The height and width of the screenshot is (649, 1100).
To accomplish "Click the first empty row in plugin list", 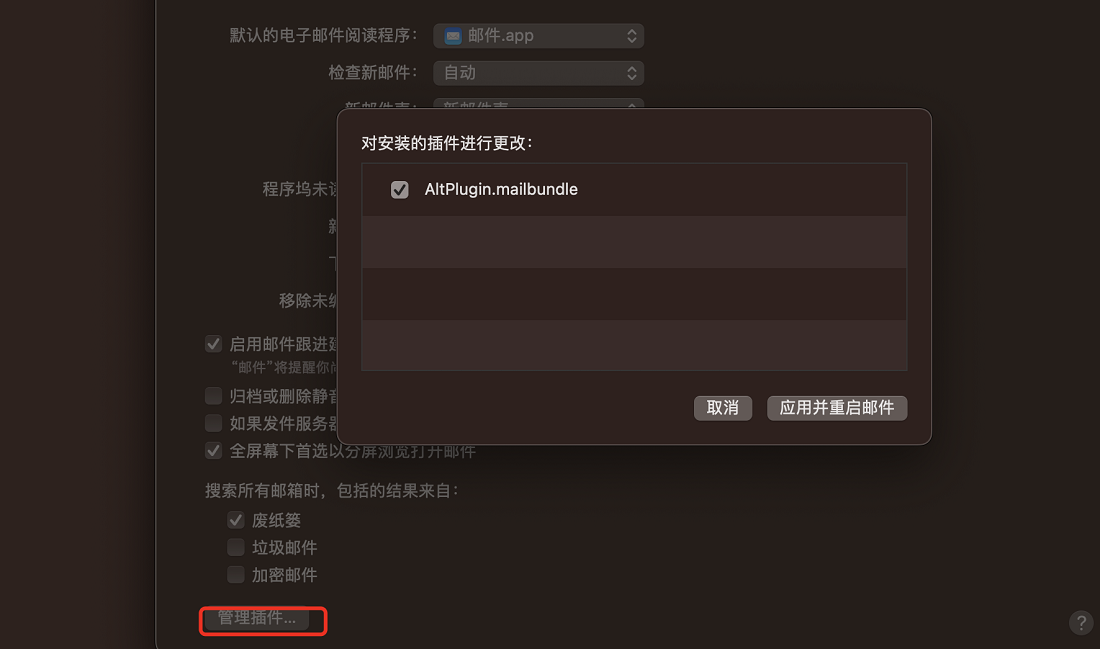I will pos(634,241).
